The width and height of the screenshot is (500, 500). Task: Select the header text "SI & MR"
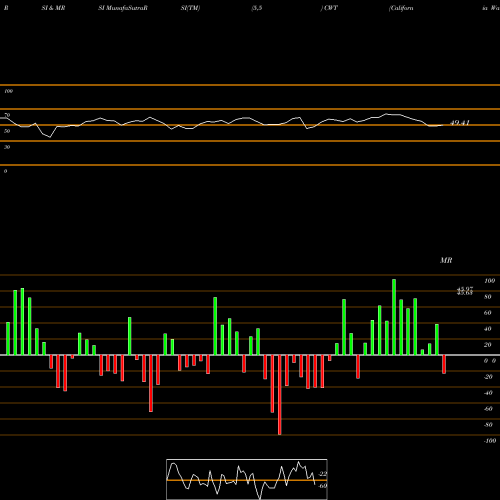[x=53, y=8]
